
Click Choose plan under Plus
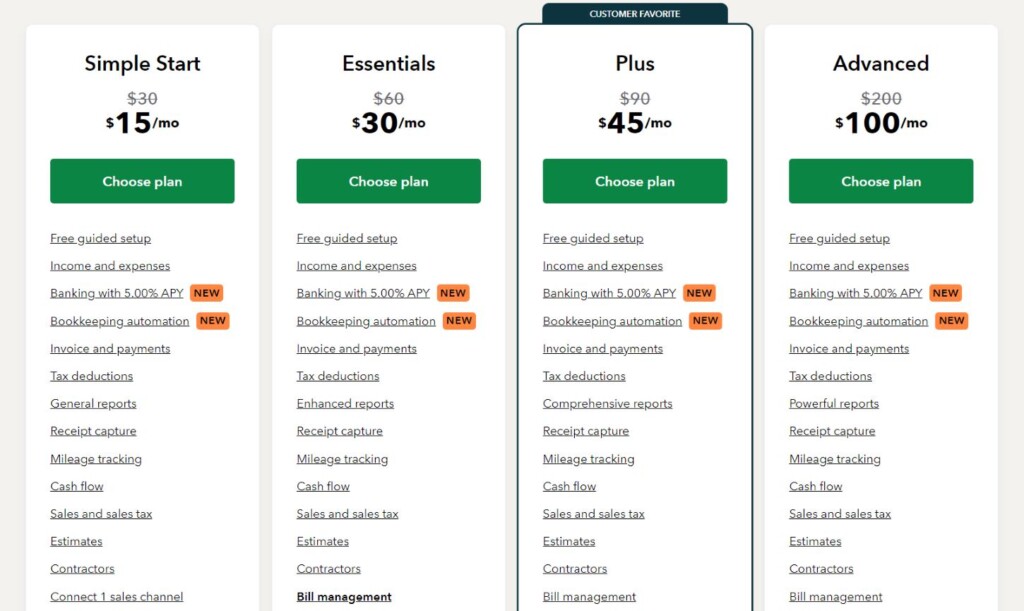coord(634,181)
